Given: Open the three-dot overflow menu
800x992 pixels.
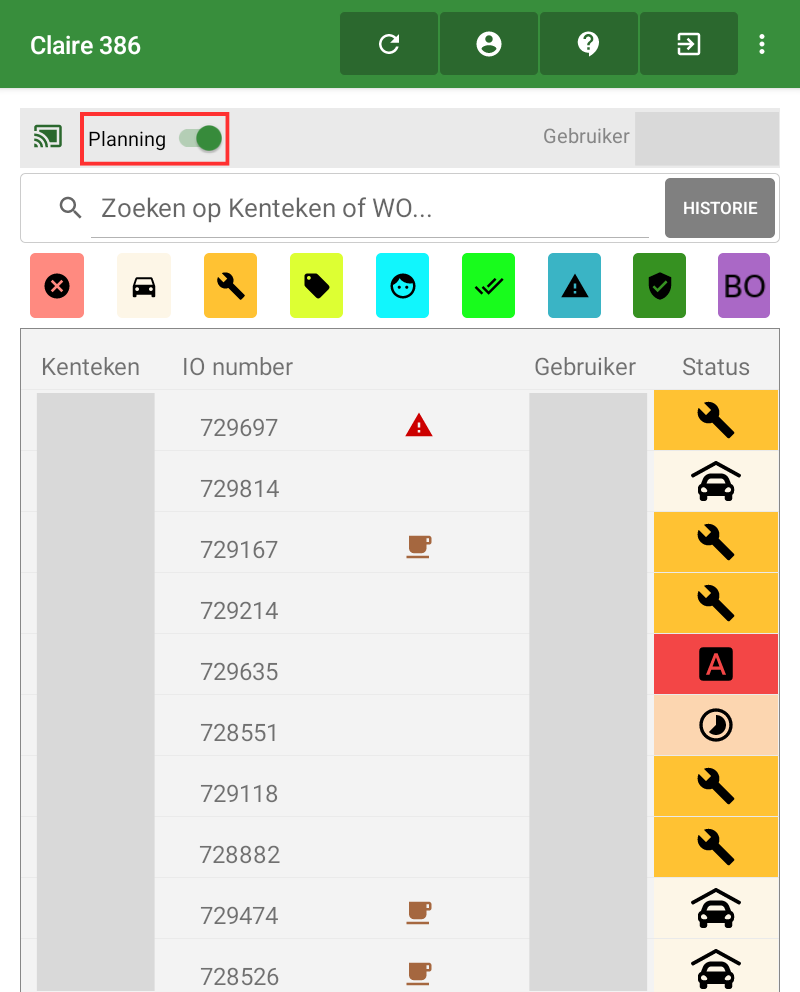Looking at the screenshot, I should (x=762, y=44).
